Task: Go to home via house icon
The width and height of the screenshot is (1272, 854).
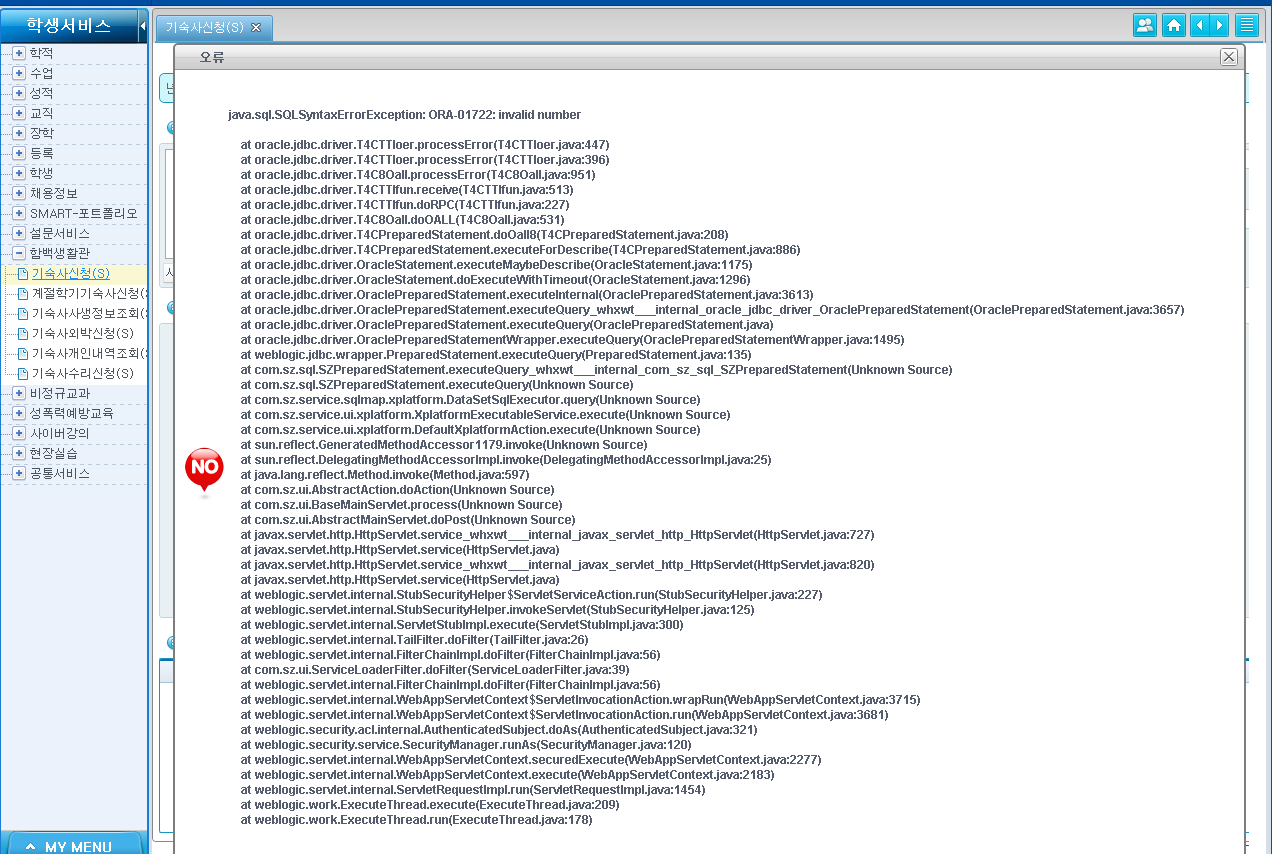Action: tap(1175, 25)
